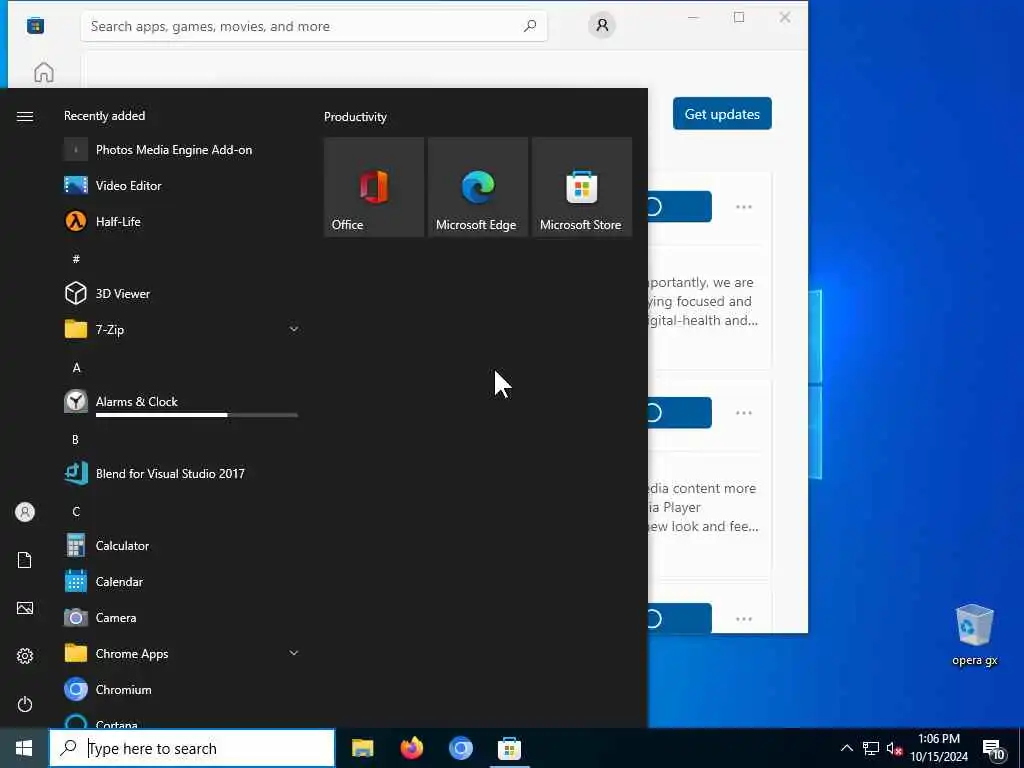Click Get updates in Microsoft Store
The image size is (1024, 768).
(722, 114)
